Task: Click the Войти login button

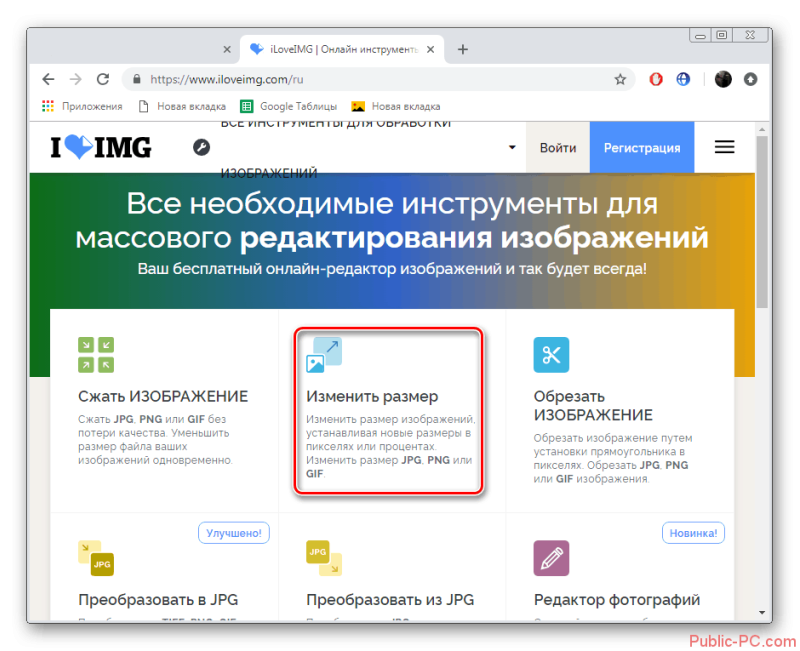Action: (558, 148)
